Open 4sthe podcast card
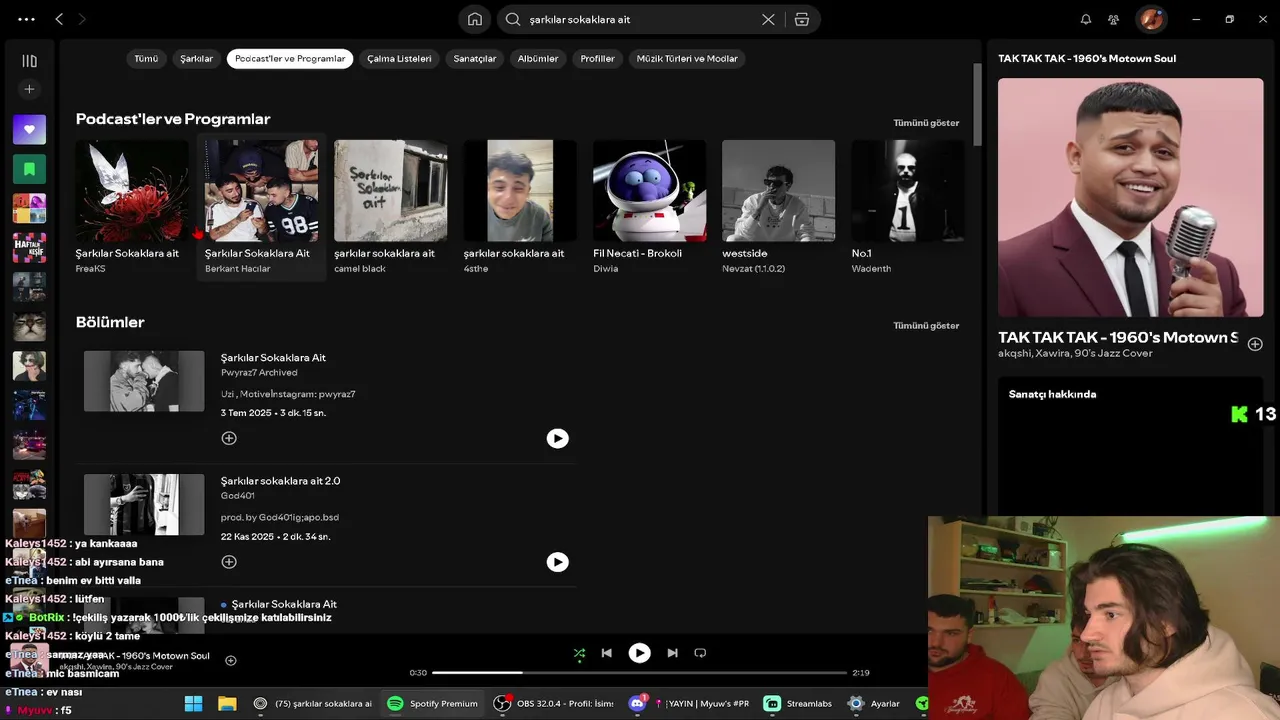 (520, 207)
